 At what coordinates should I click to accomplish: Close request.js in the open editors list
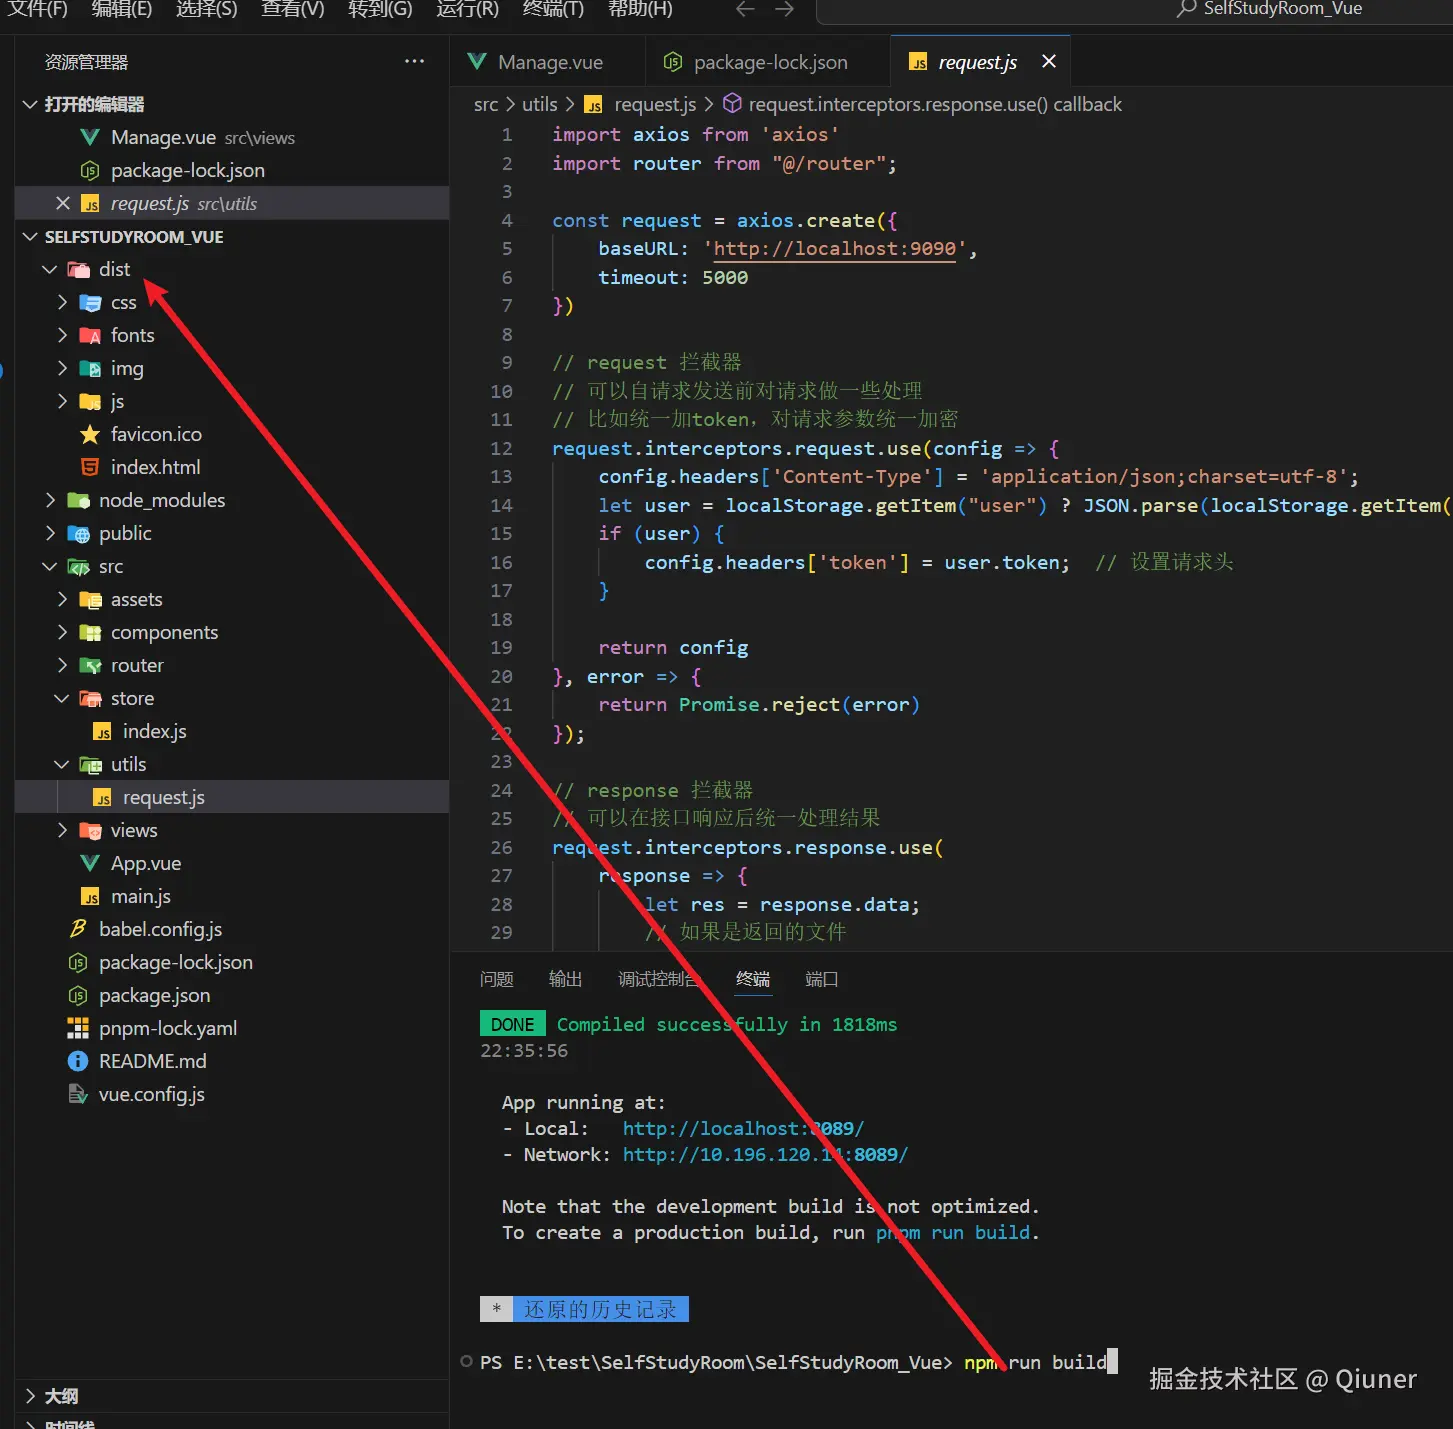(x=63, y=203)
